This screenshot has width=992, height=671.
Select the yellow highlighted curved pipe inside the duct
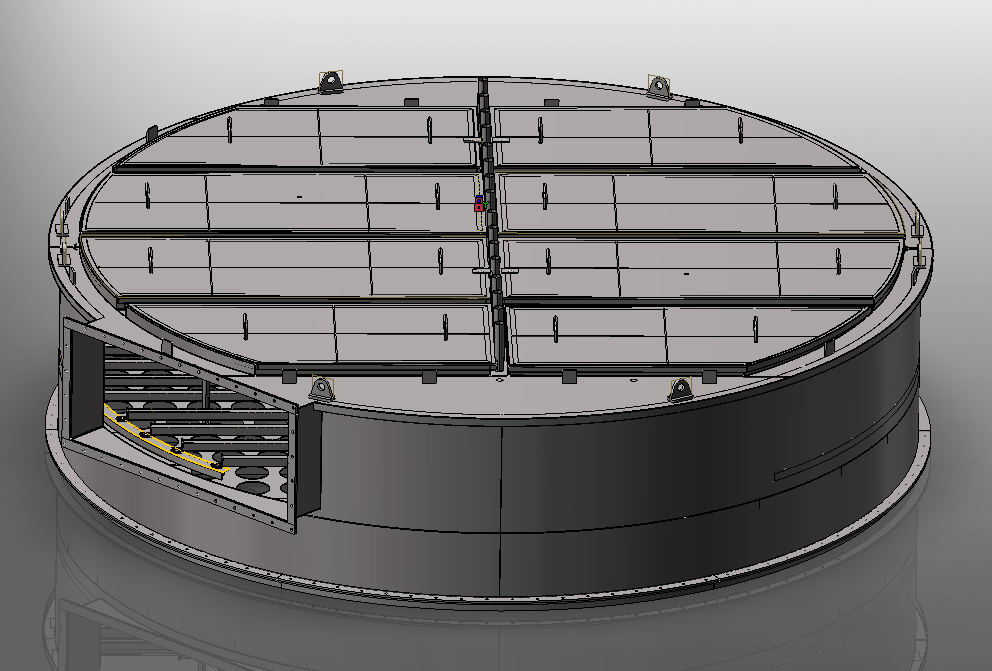click(x=166, y=441)
